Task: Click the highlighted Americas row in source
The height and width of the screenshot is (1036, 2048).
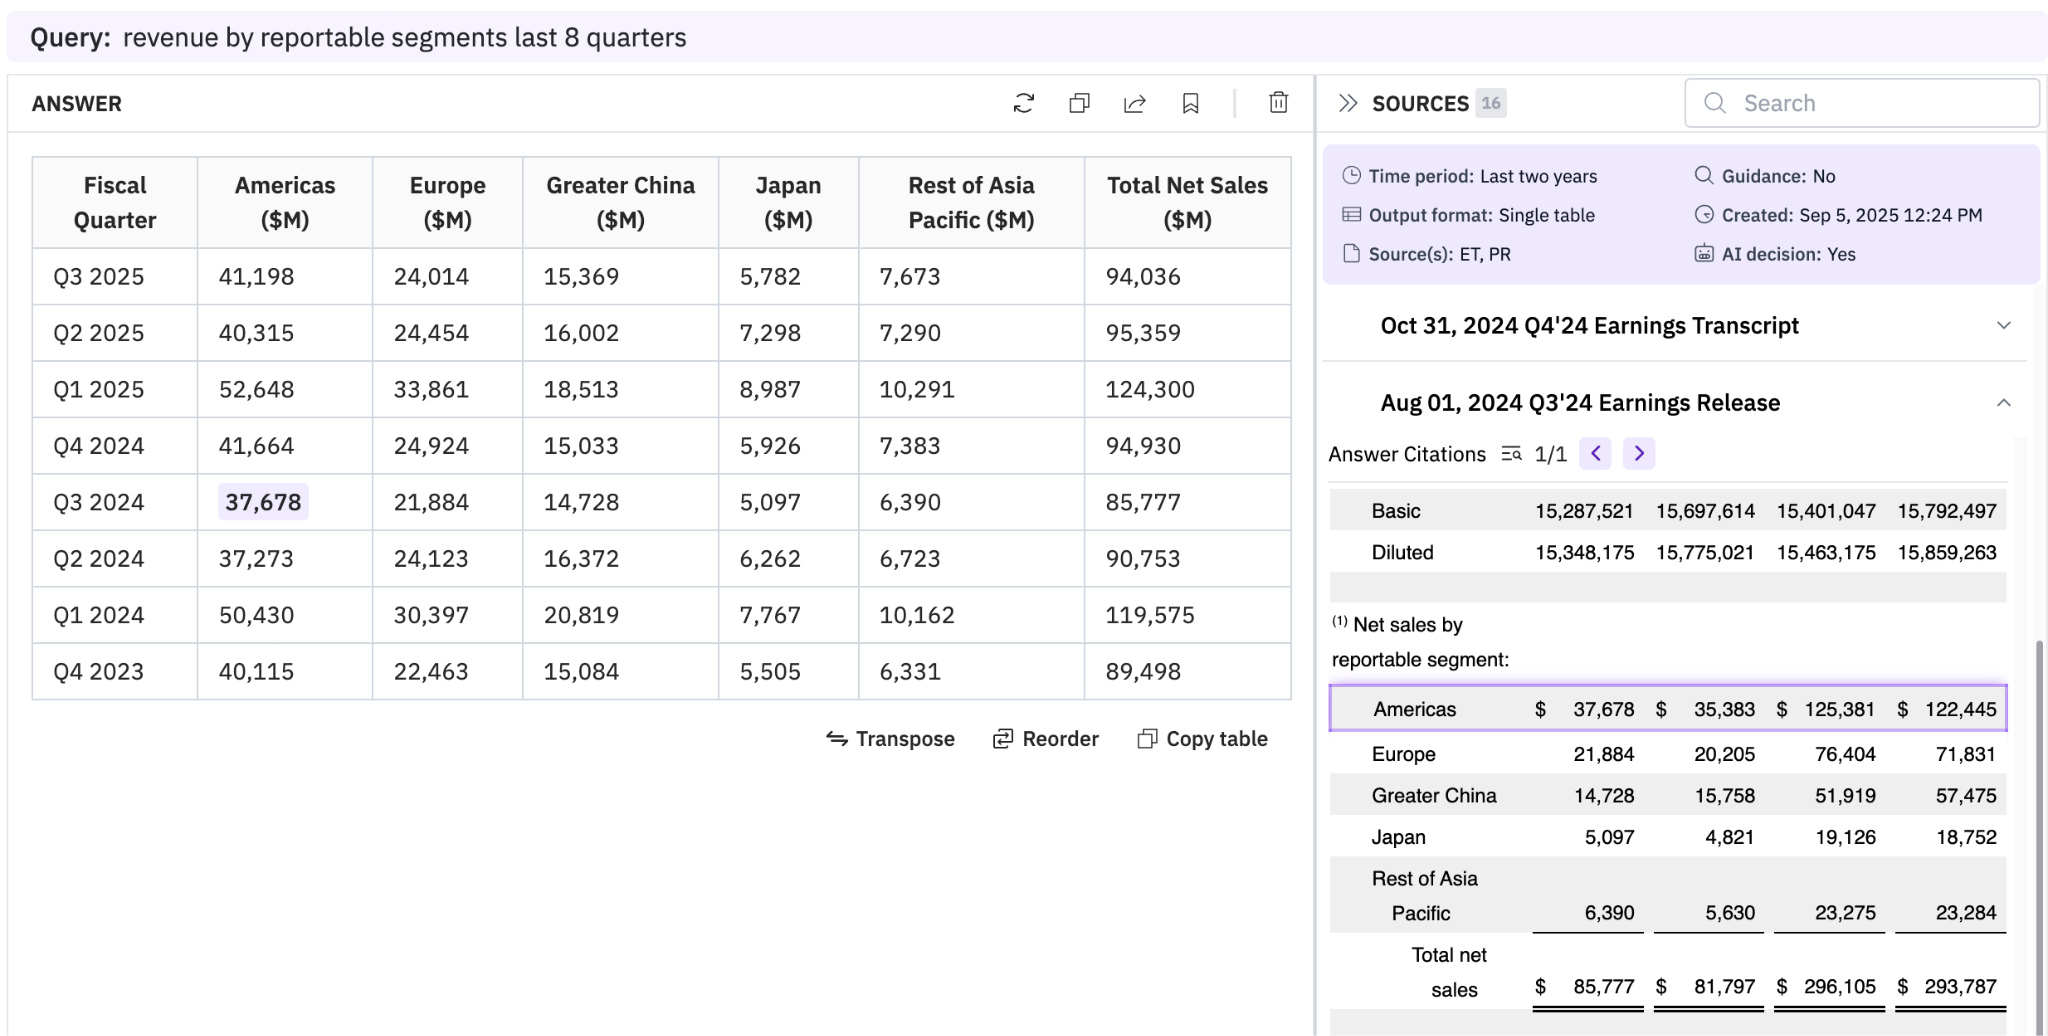Action: click(x=1667, y=709)
